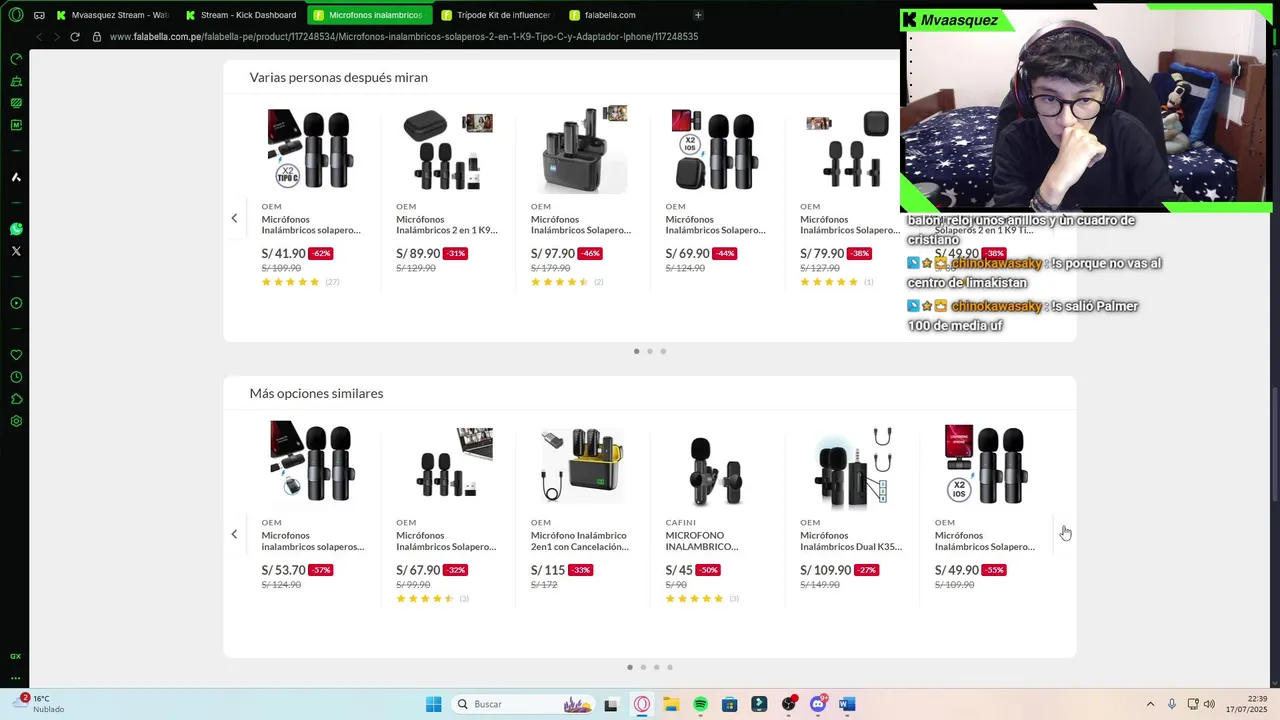Open the weather widget showing 16°C Nublado
This screenshot has height=720, width=1280.
(41, 704)
